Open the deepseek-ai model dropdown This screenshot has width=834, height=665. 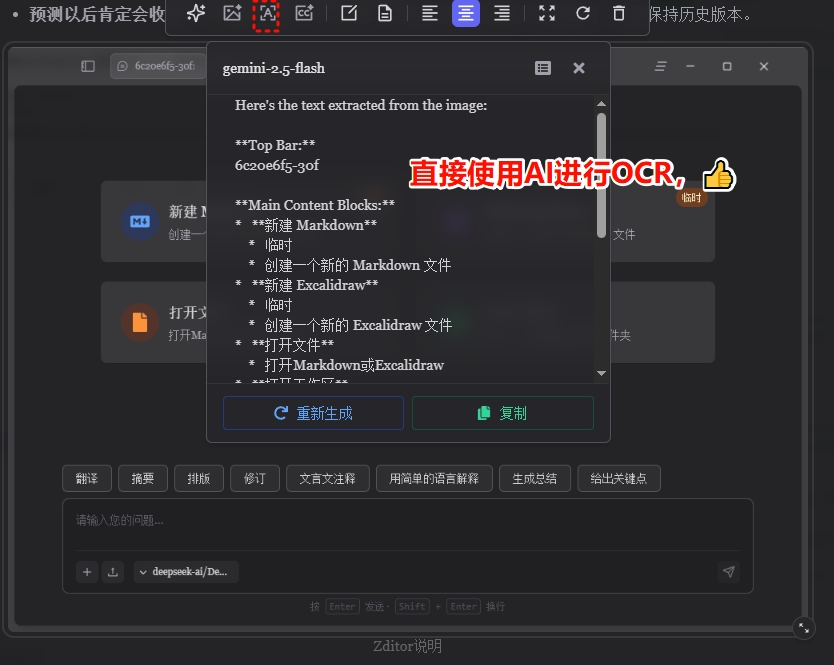(186, 572)
